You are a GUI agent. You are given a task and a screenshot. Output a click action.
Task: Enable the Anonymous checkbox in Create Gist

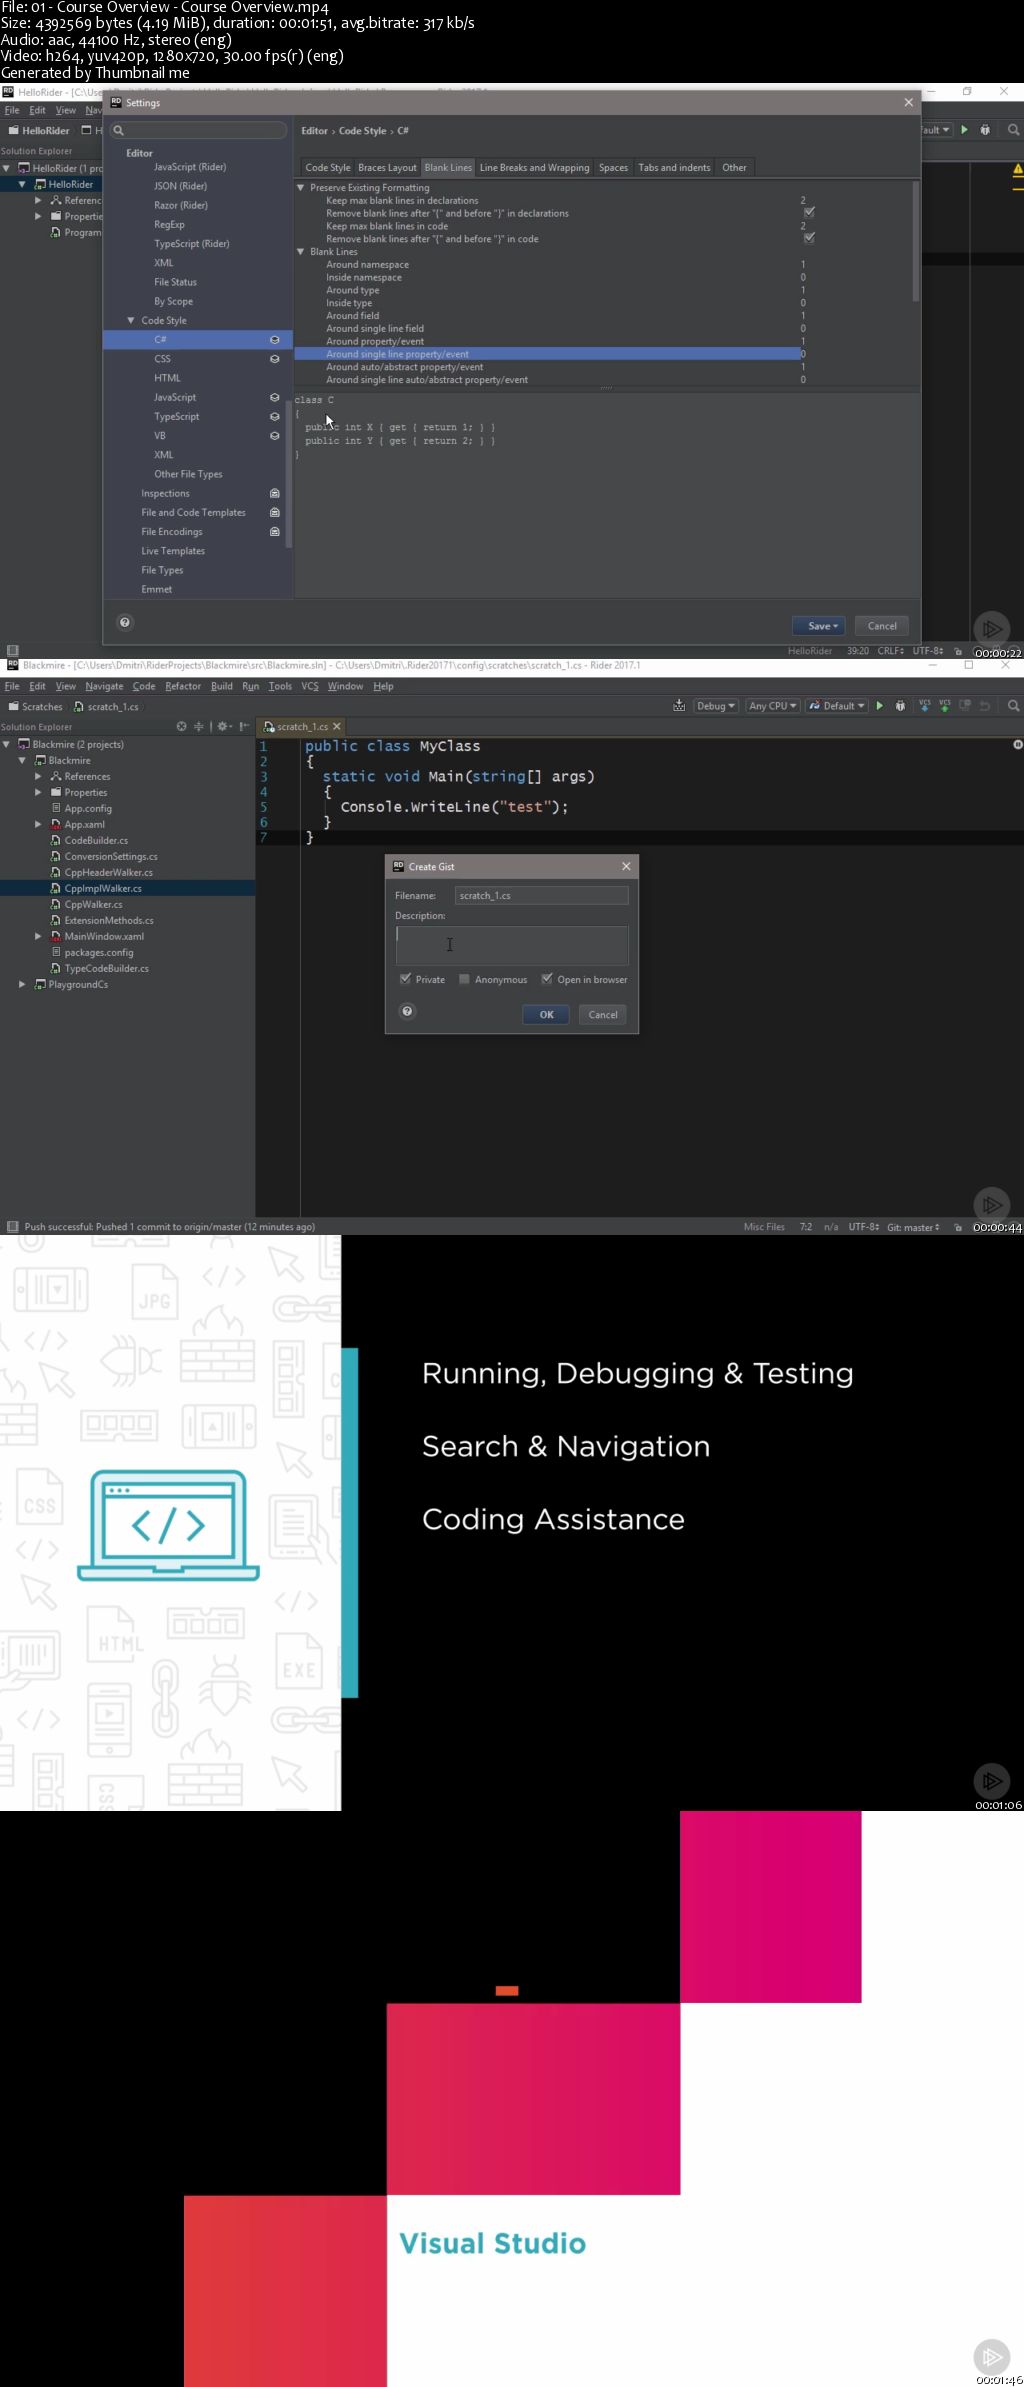pos(464,979)
